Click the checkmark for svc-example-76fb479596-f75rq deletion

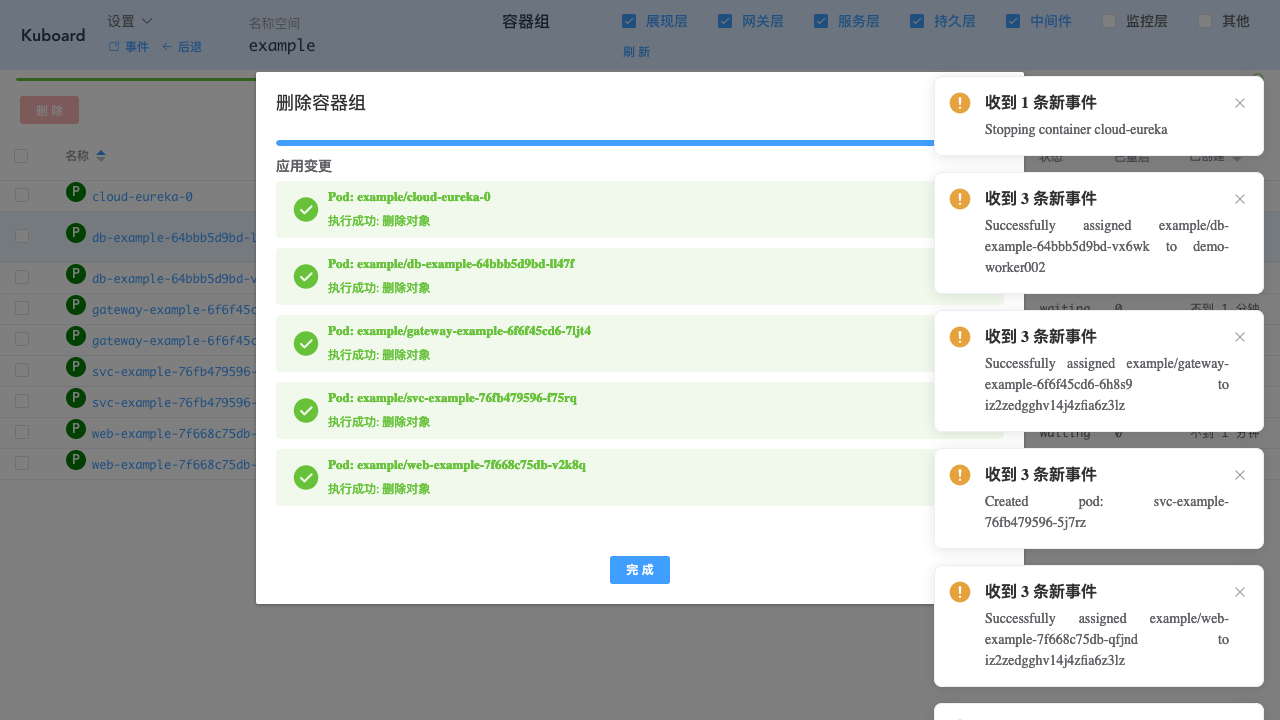[x=306, y=410]
